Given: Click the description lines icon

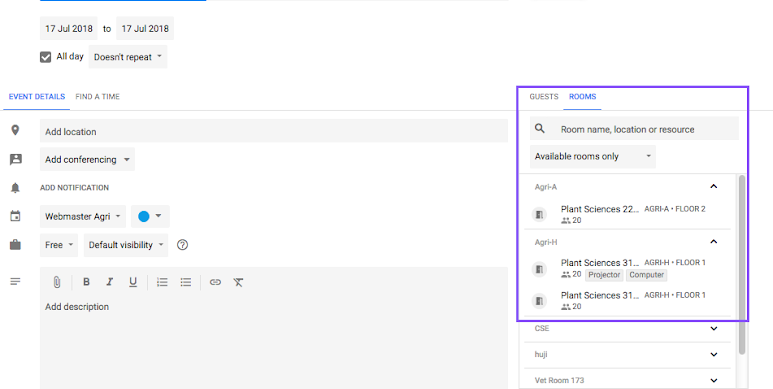Looking at the screenshot, I should tap(15, 282).
